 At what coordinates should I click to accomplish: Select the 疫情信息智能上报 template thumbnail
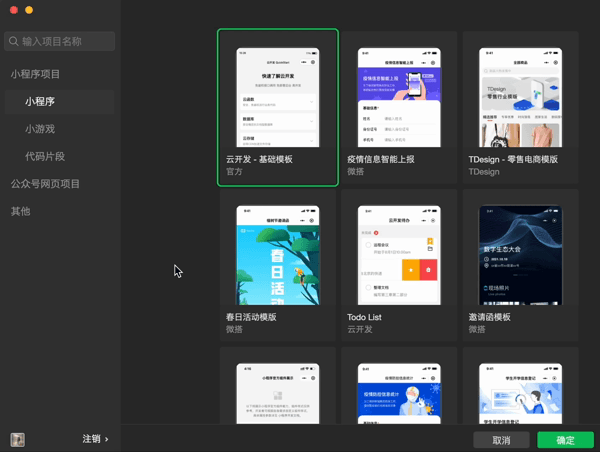(x=399, y=97)
